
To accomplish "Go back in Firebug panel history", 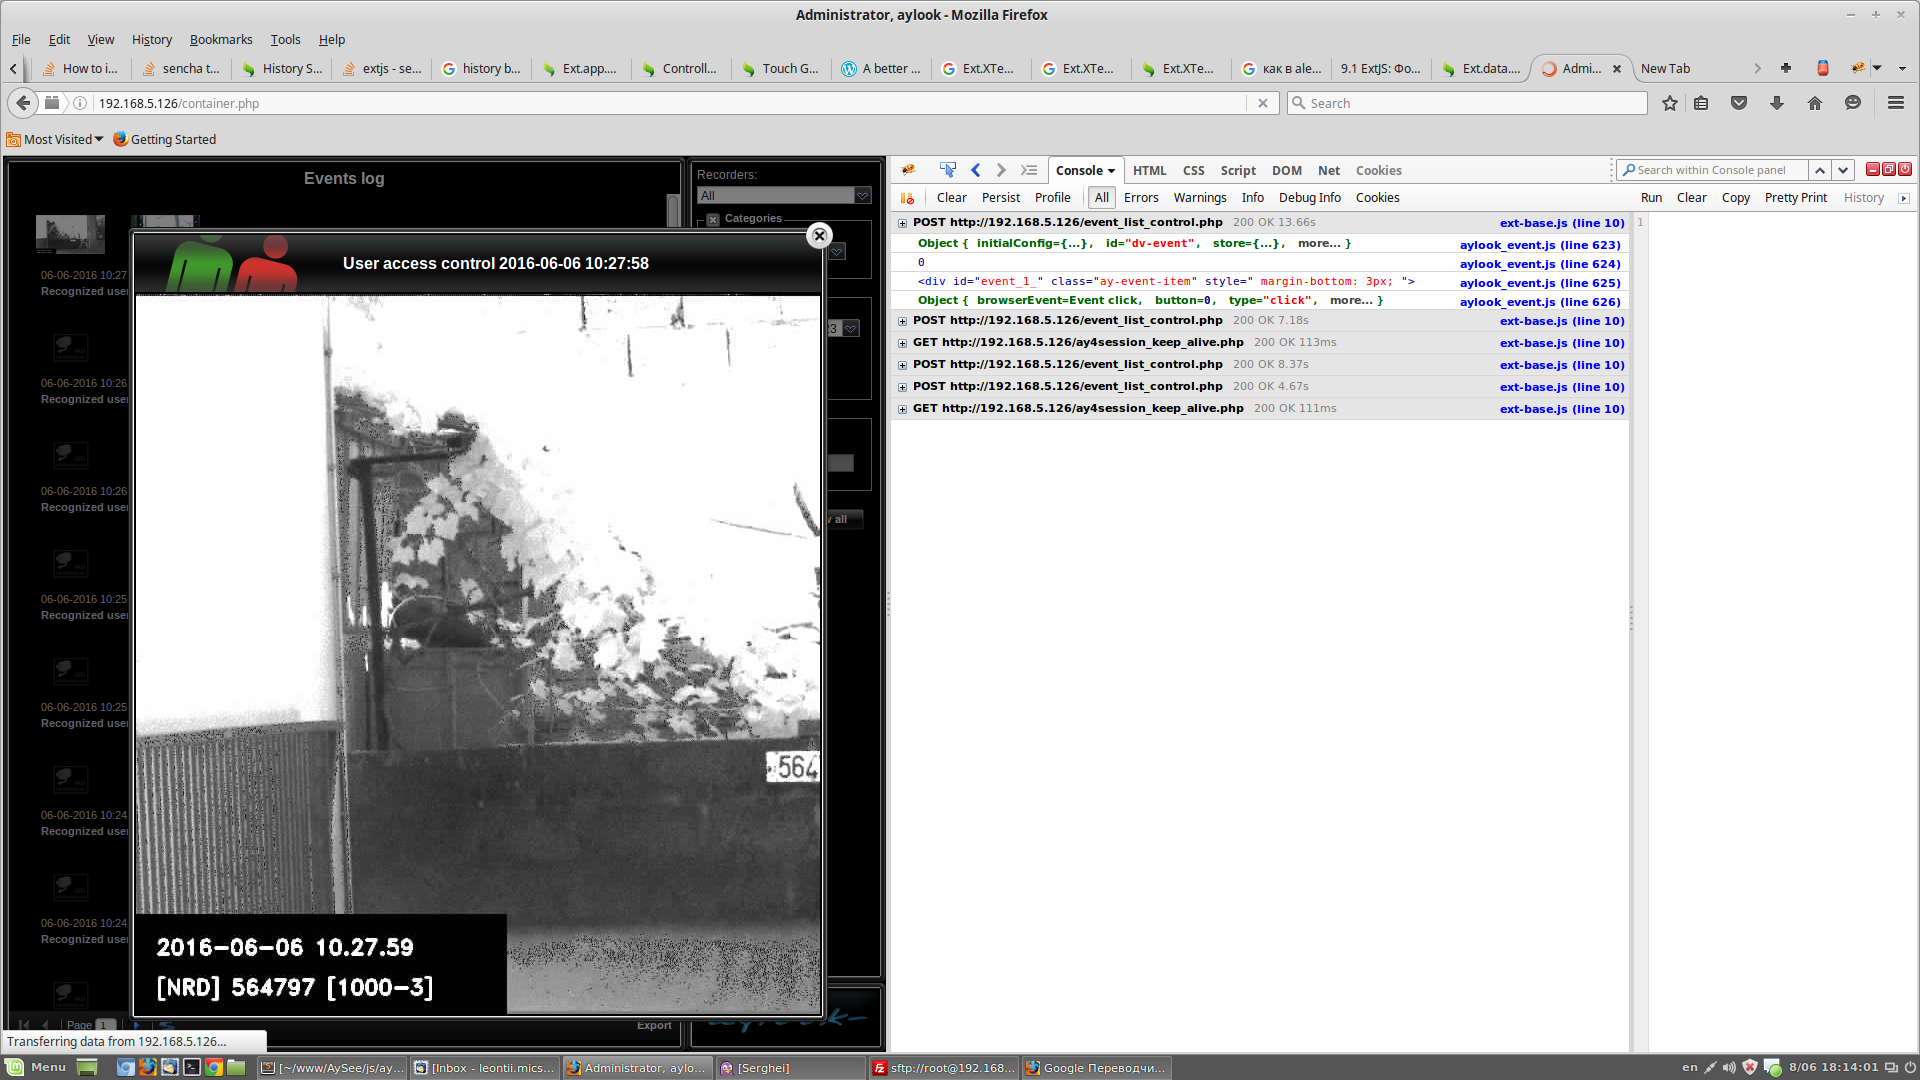I will coord(976,170).
